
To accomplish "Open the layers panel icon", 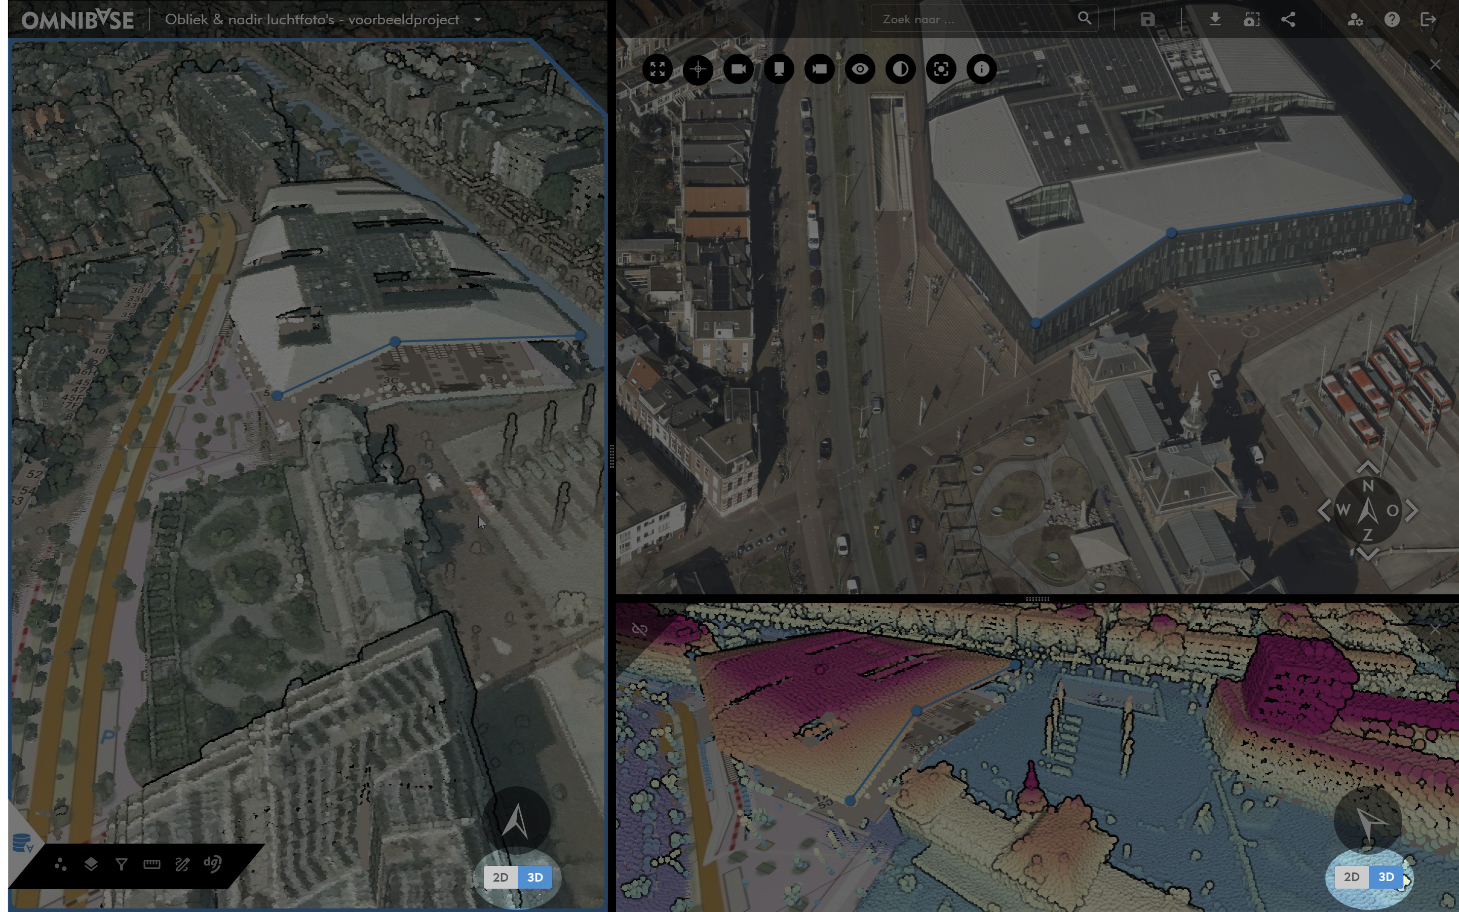I will [x=91, y=864].
